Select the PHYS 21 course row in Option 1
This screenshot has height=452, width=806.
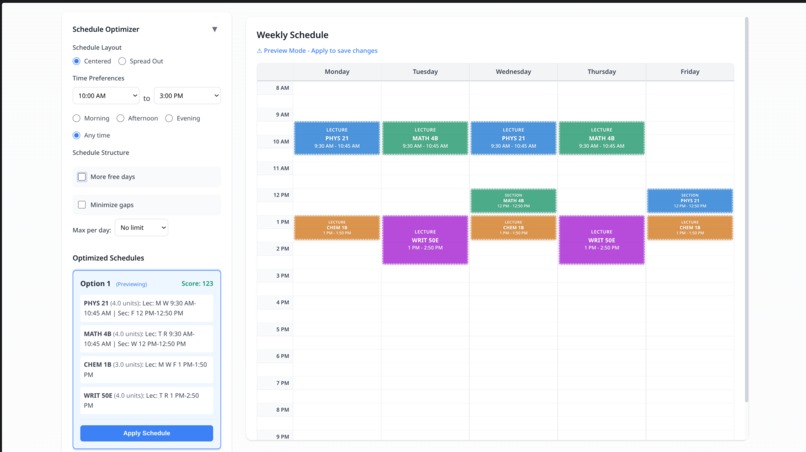coord(146,308)
